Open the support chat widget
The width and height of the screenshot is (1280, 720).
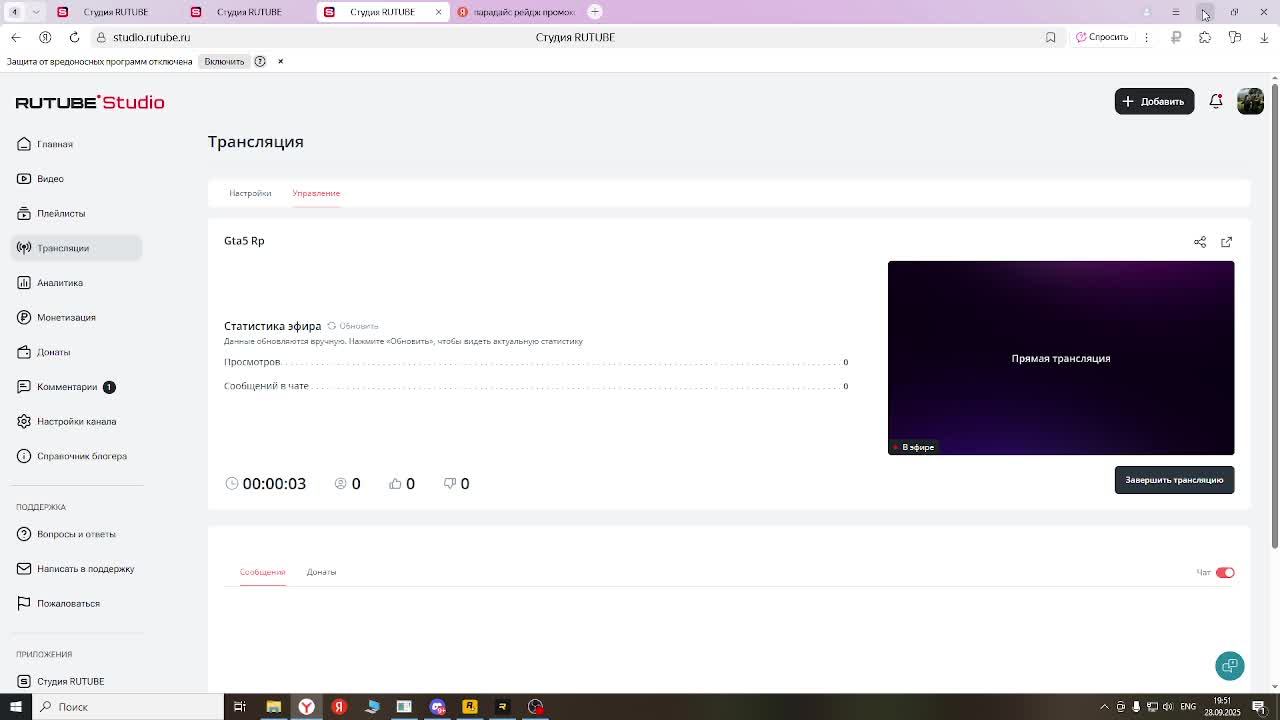1230,666
